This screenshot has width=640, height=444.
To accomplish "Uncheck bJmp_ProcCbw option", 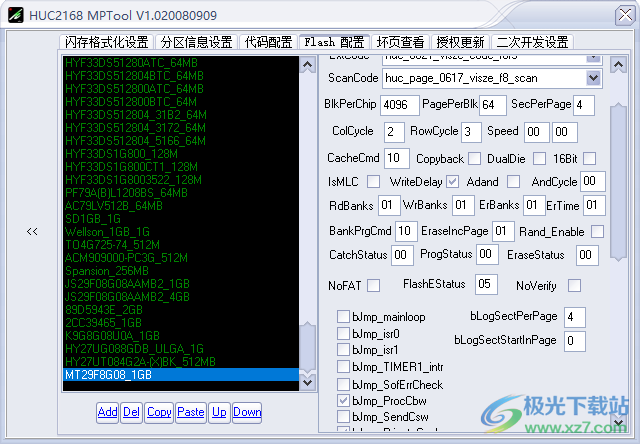I will pyautogui.click(x=343, y=400).
